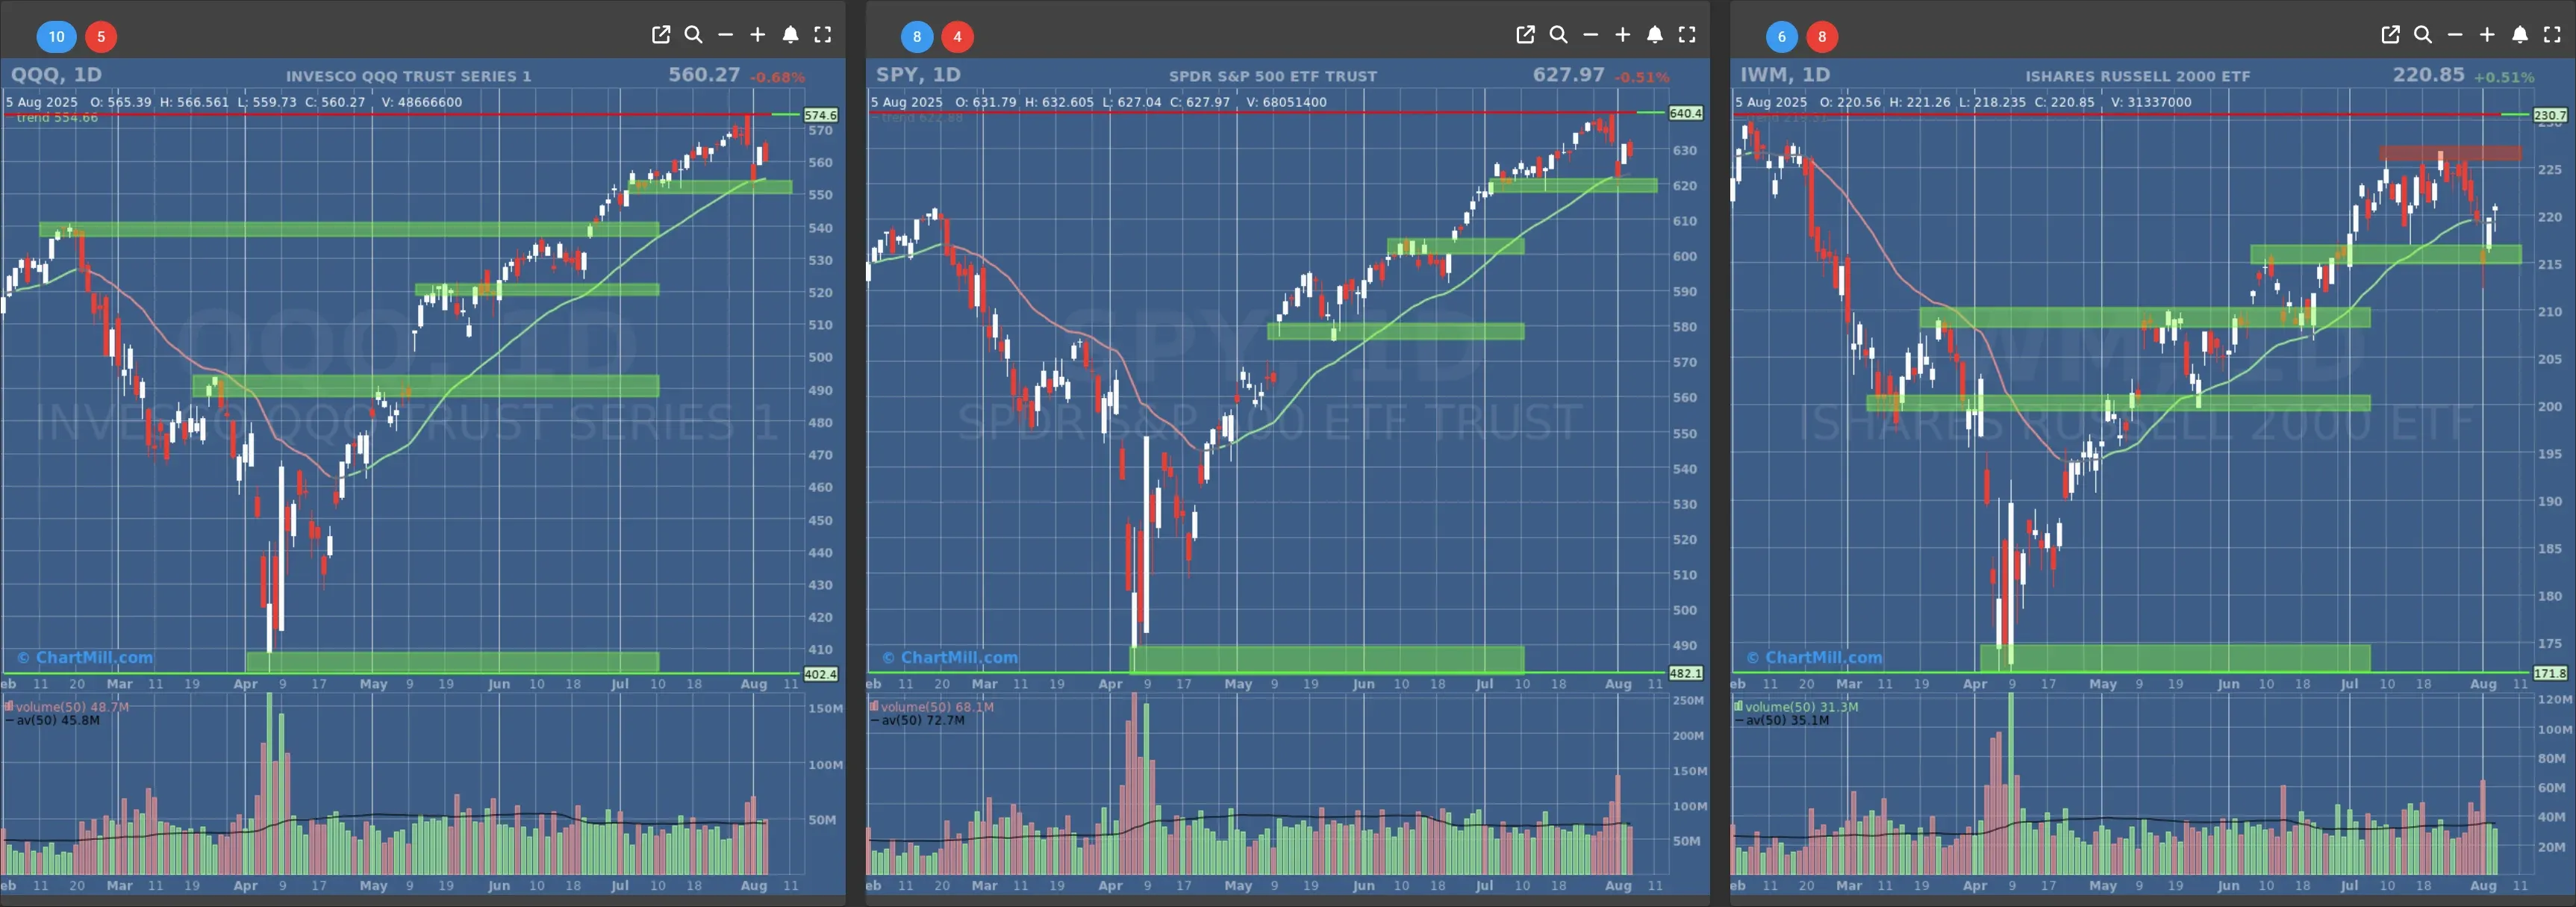
Task: Click the IWM change +0.51%
Action: pos(2504,77)
